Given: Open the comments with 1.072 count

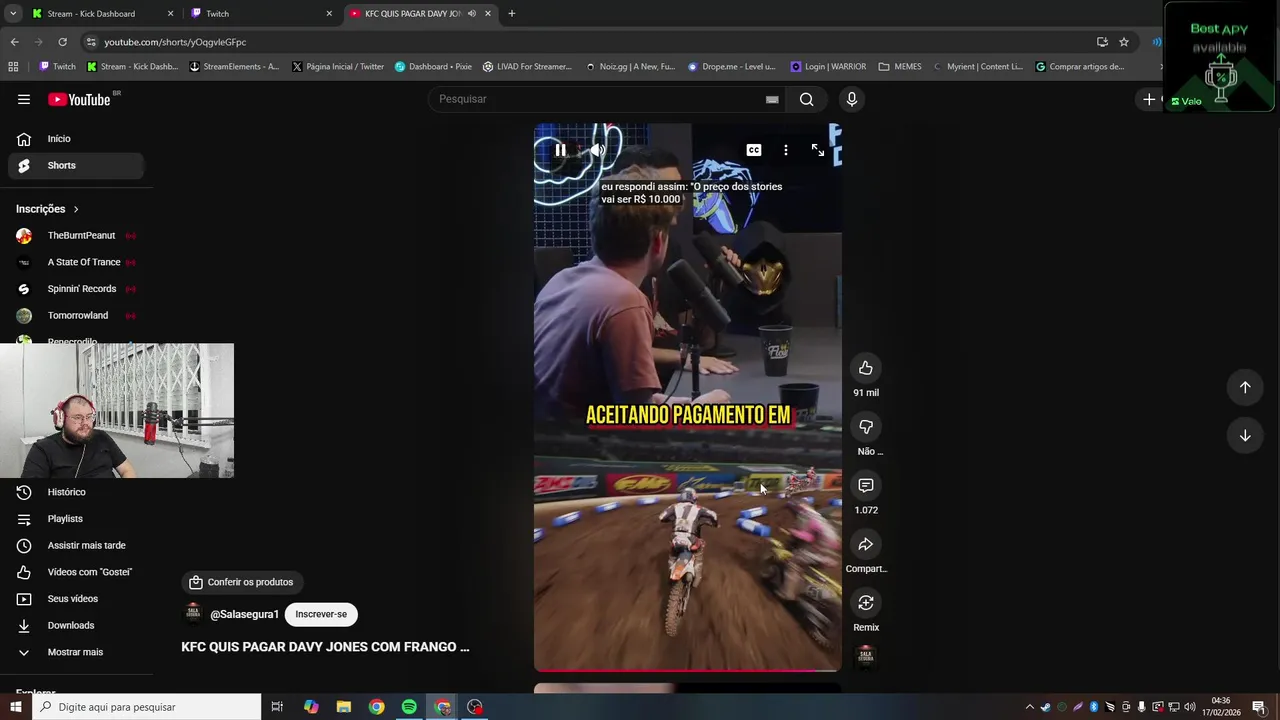Looking at the screenshot, I should click(x=866, y=485).
